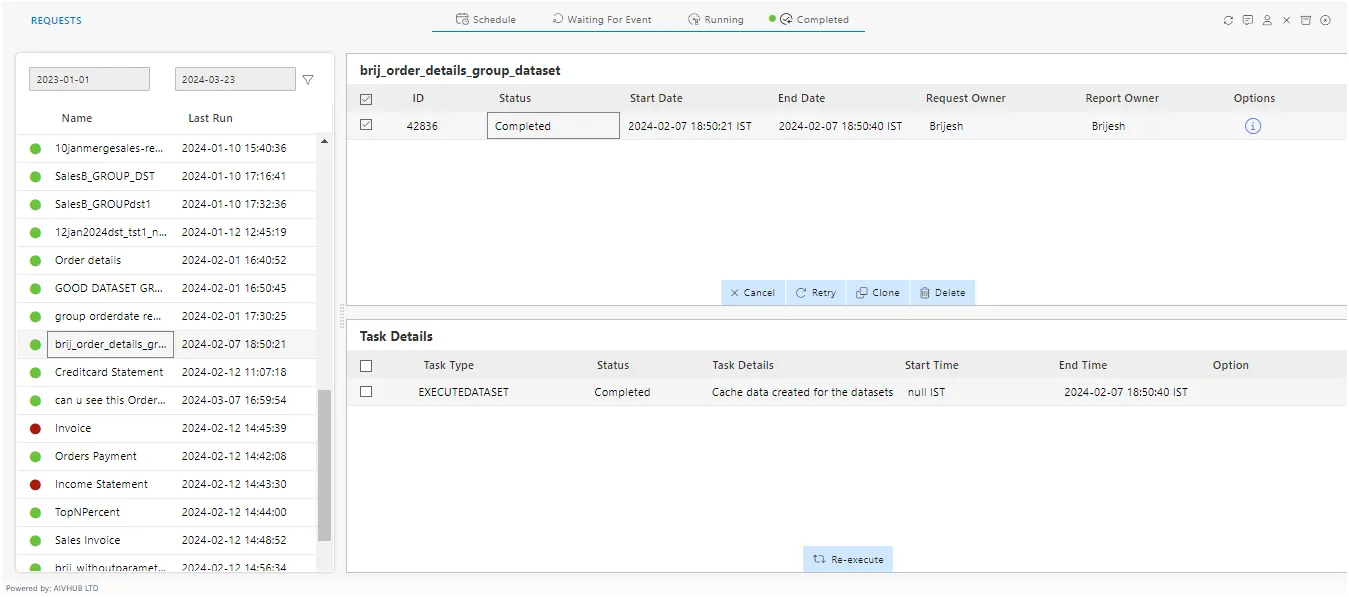Toggle select-all checkbox in requests header

click(x=366, y=99)
